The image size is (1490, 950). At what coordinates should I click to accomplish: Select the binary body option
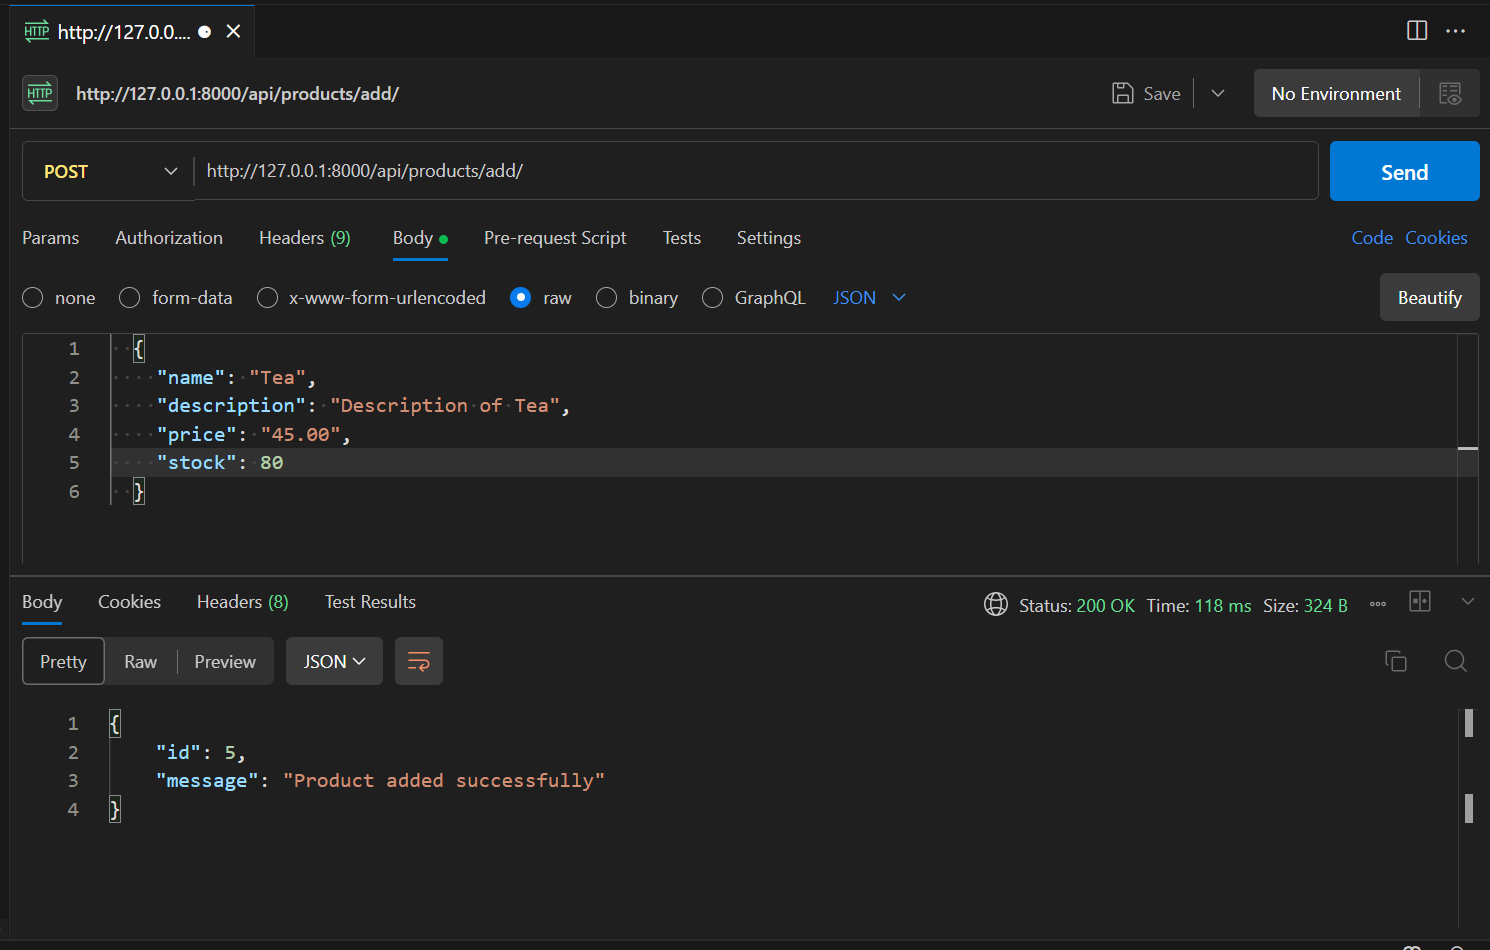606,298
